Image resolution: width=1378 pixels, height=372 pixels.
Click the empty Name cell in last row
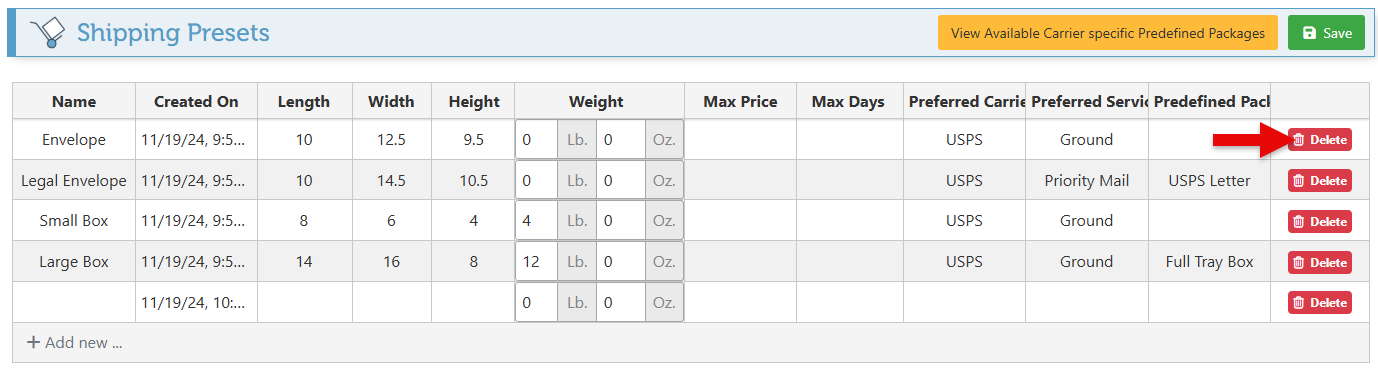[x=74, y=302]
